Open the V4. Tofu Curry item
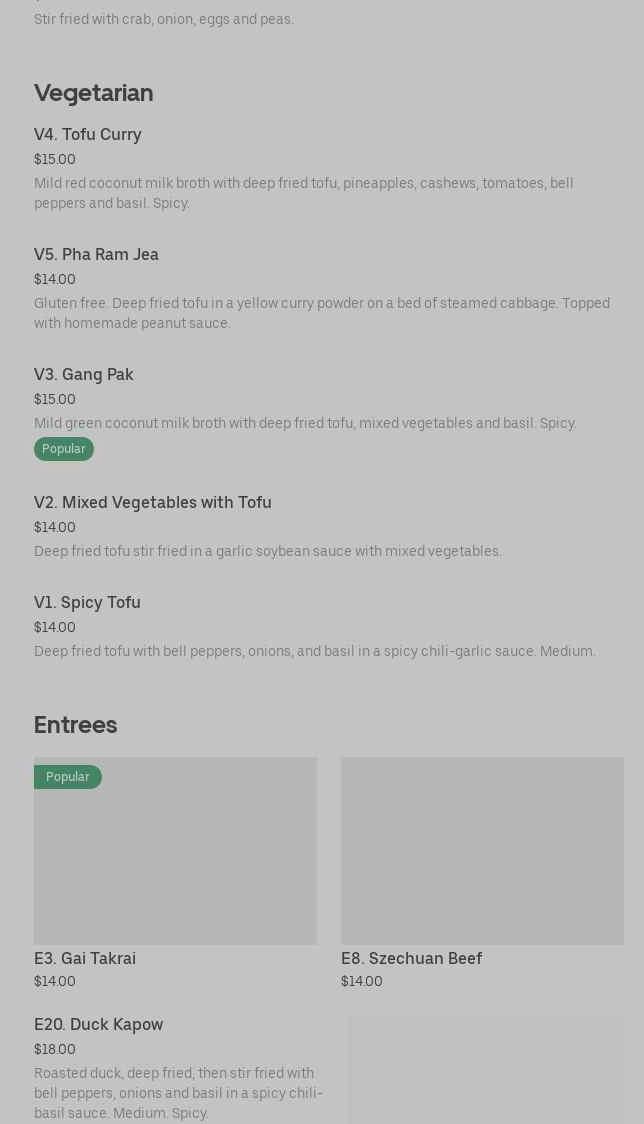Image resolution: width=644 pixels, height=1124 pixels. pos(88,134)
